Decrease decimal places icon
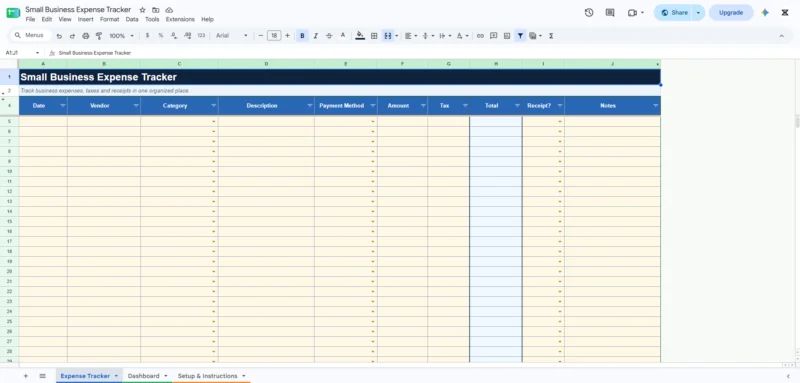 point(174,36)
